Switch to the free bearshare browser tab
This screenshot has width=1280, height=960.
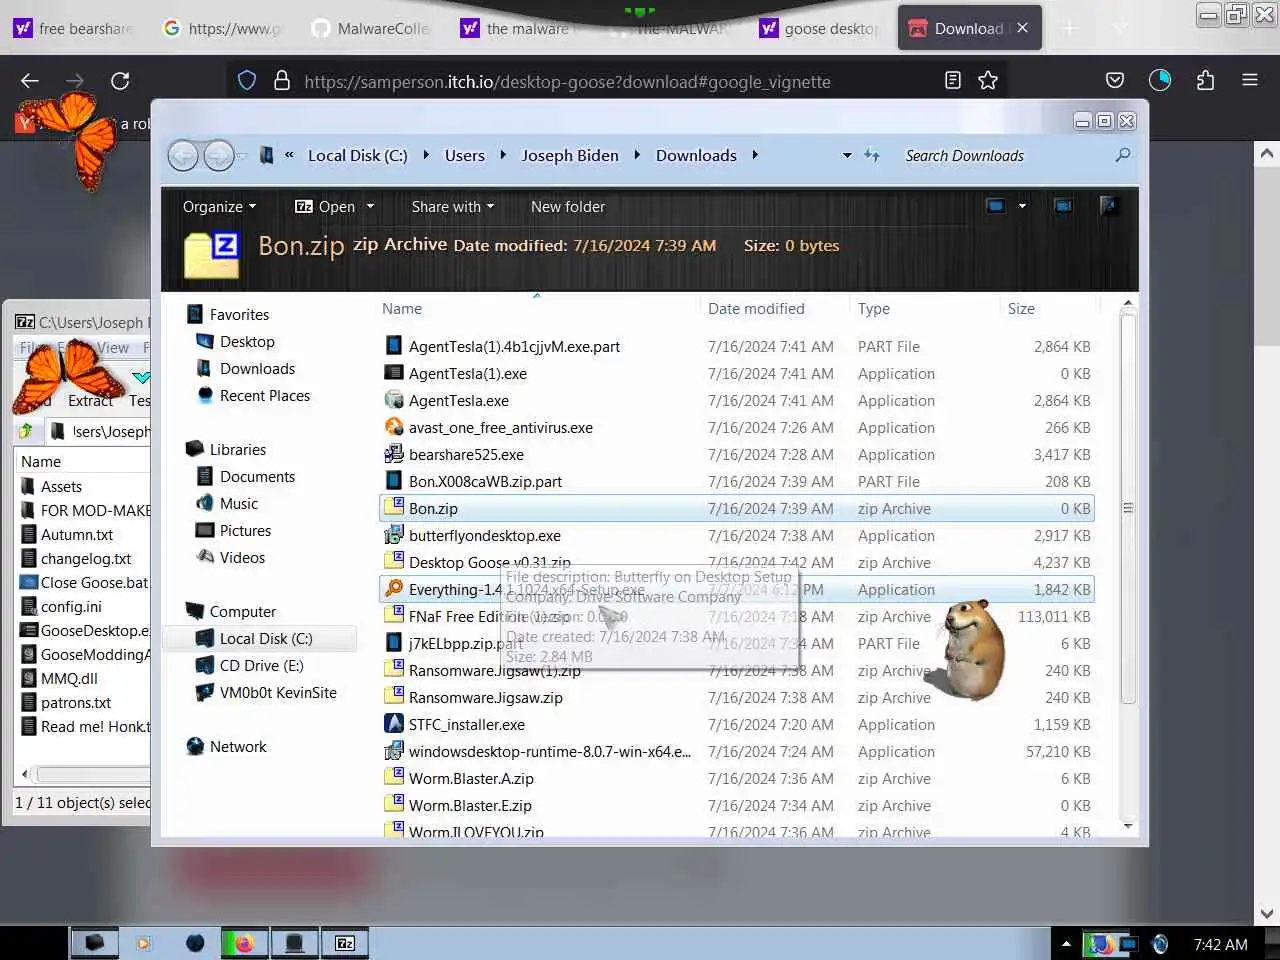(x=75, y=29)
